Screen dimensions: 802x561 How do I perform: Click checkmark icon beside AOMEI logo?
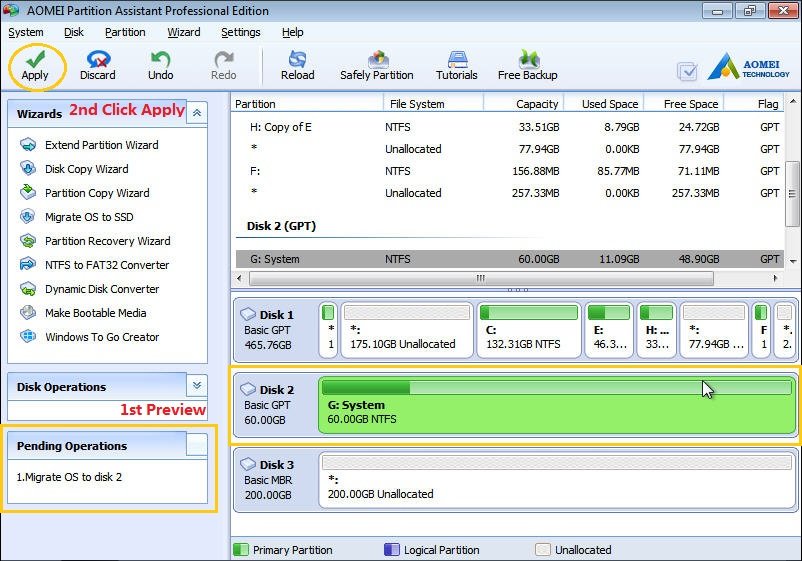(687, 71)
